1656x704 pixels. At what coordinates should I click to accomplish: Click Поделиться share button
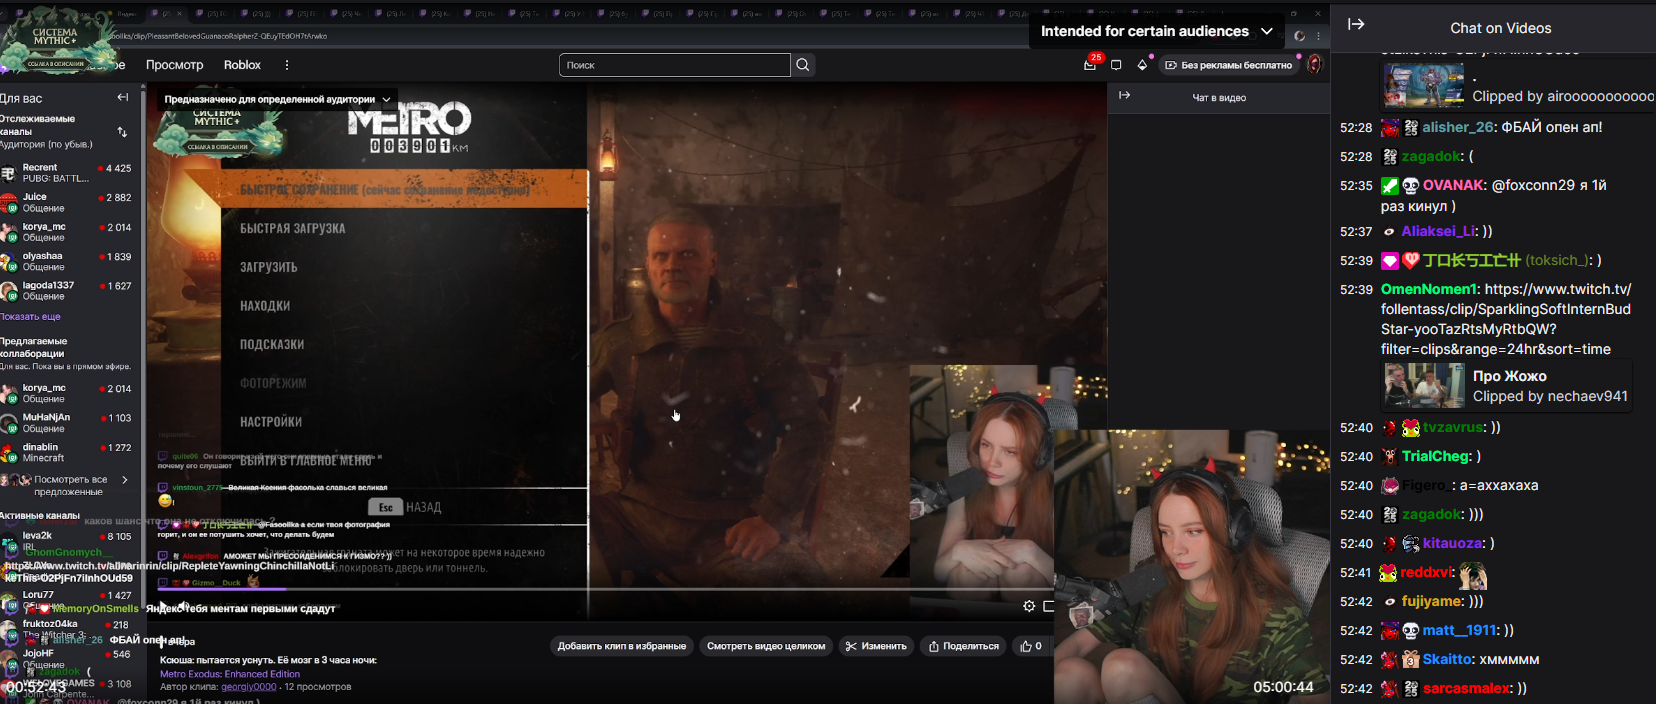(x=964, y=646)
